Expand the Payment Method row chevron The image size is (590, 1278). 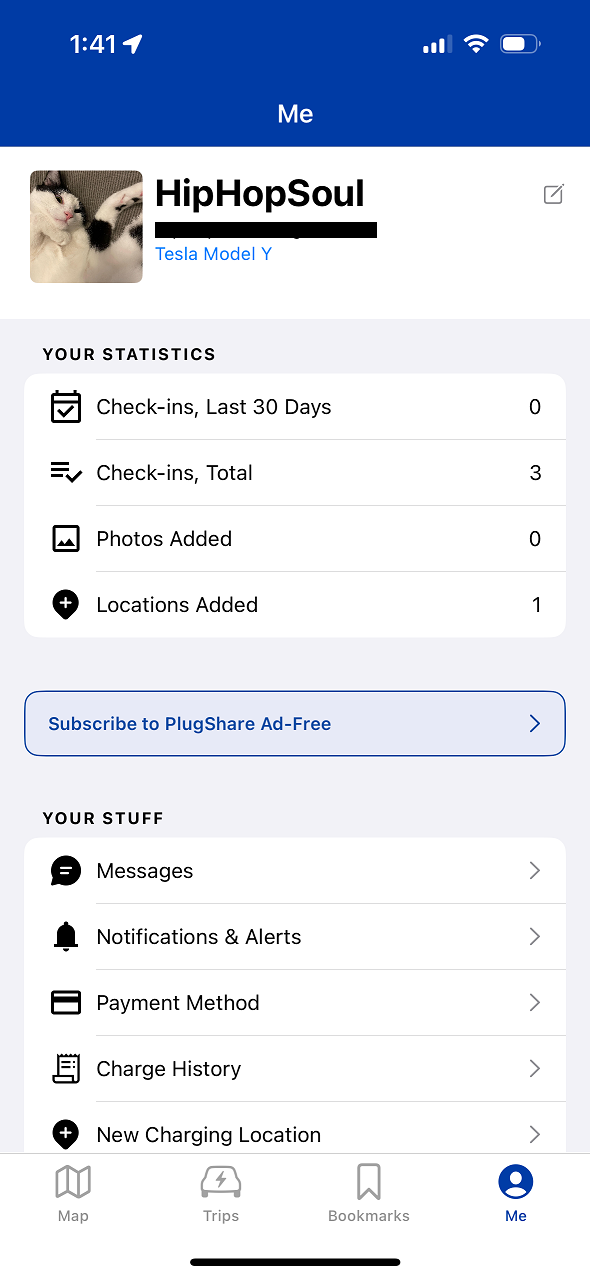tap(535, 1003)
